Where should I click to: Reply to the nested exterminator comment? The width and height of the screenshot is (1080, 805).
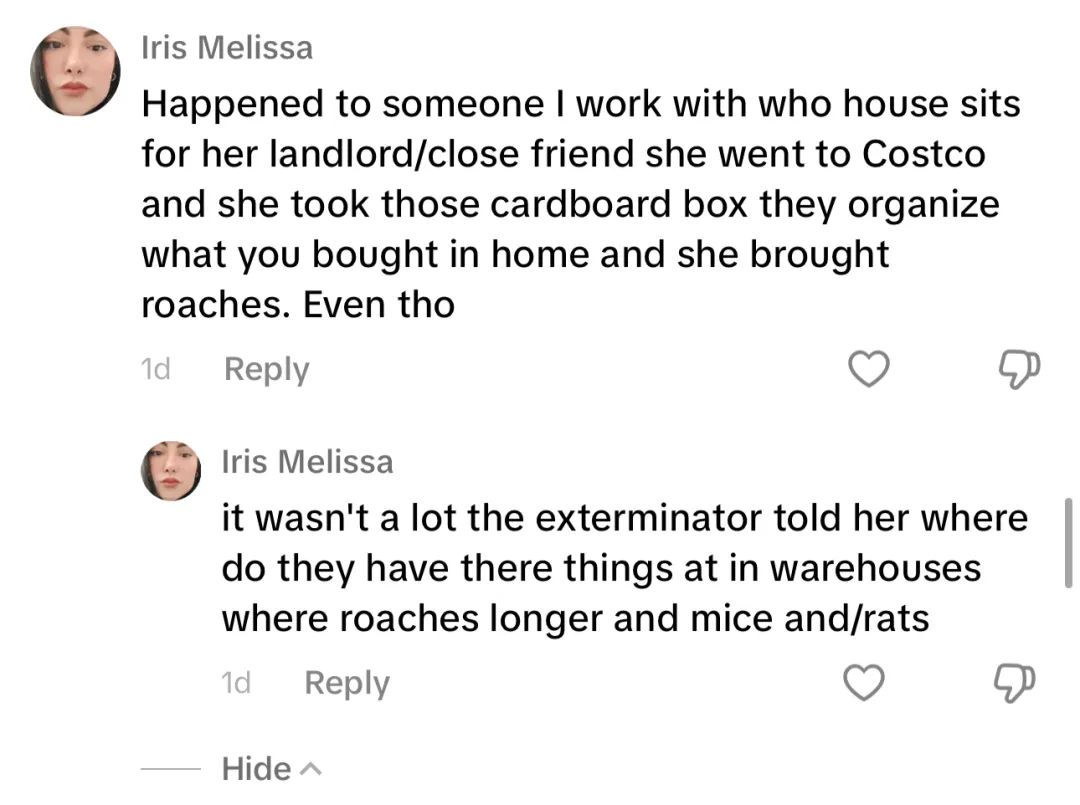[347, 683]
